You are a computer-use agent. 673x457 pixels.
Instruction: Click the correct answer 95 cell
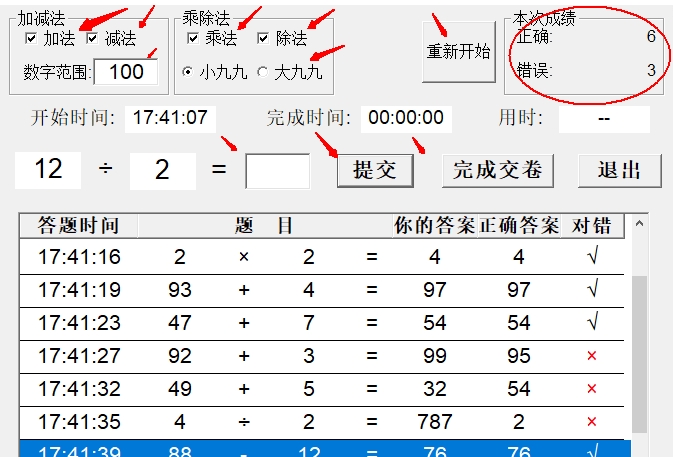(518, 356)
